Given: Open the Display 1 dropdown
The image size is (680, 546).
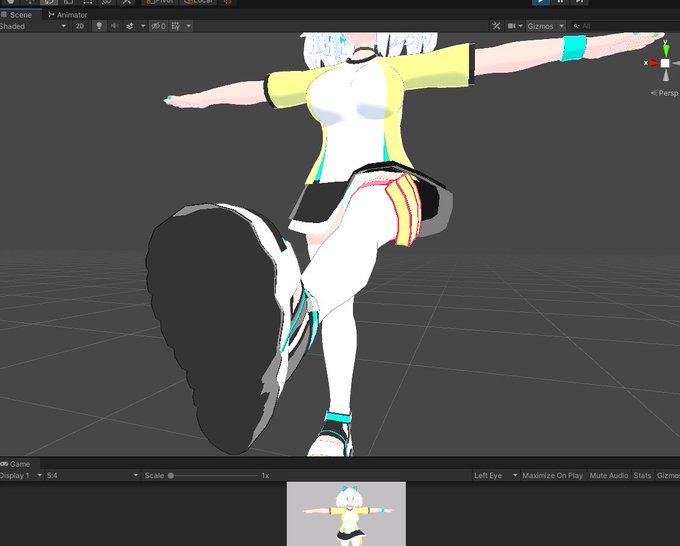Looking at the screenshot, I should 21,476.
